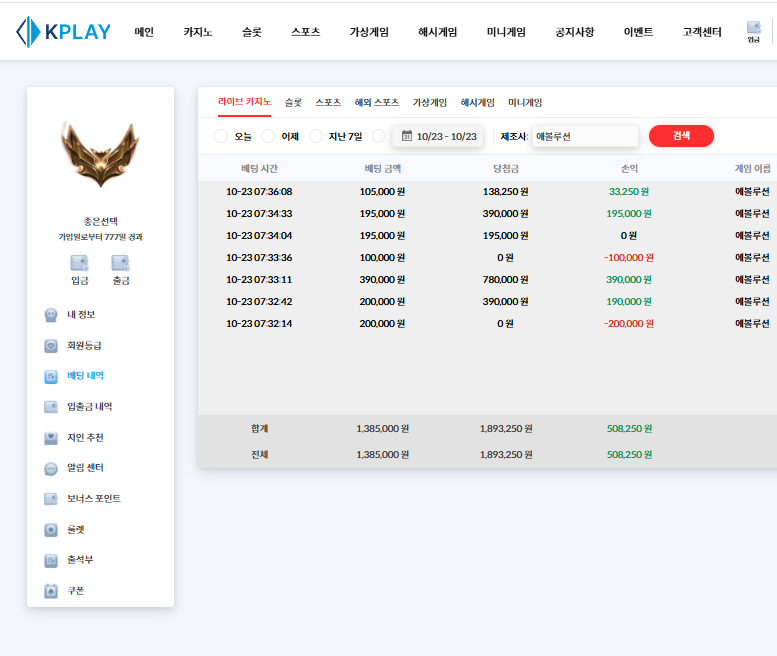777x656 pixels.
Task: Select the 알림 센터 notification icon
Action: [51, 468]
